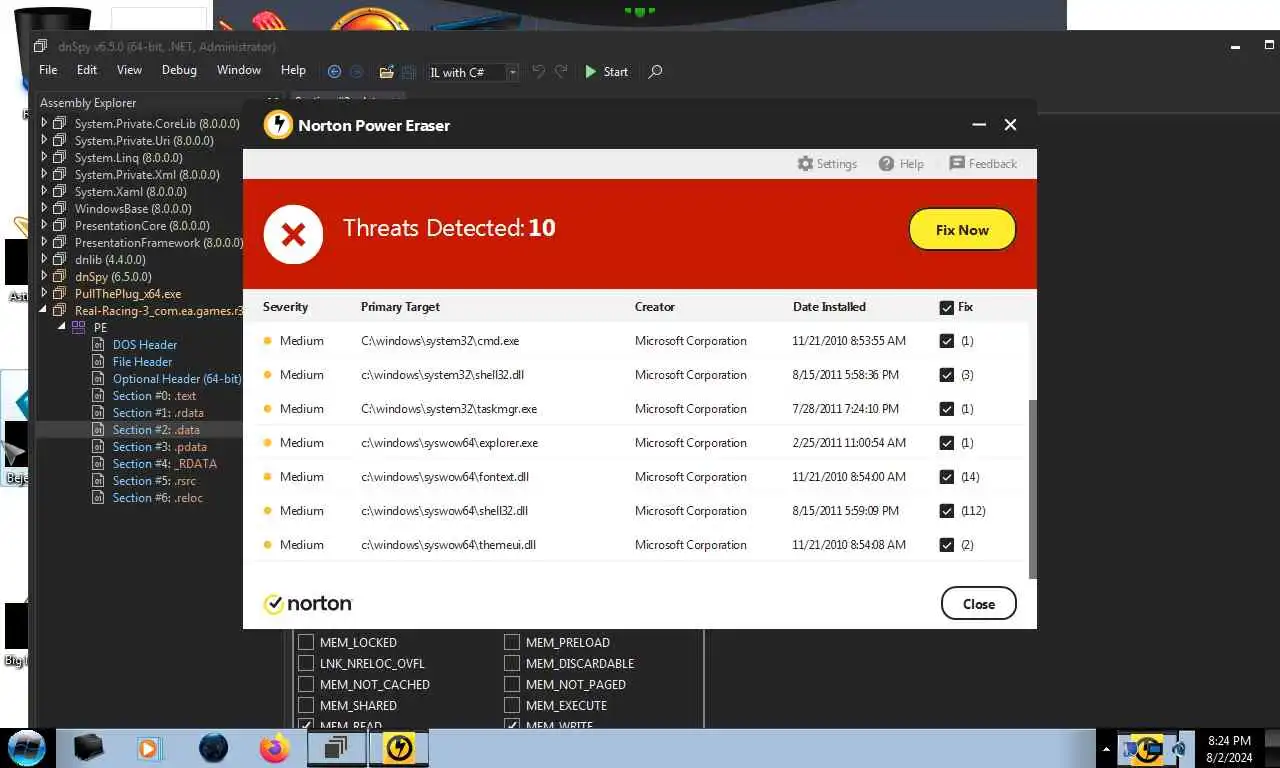1280x768 pixels.
Task: Click the threats list vertical scrollbar
Action: (1032, 488)
